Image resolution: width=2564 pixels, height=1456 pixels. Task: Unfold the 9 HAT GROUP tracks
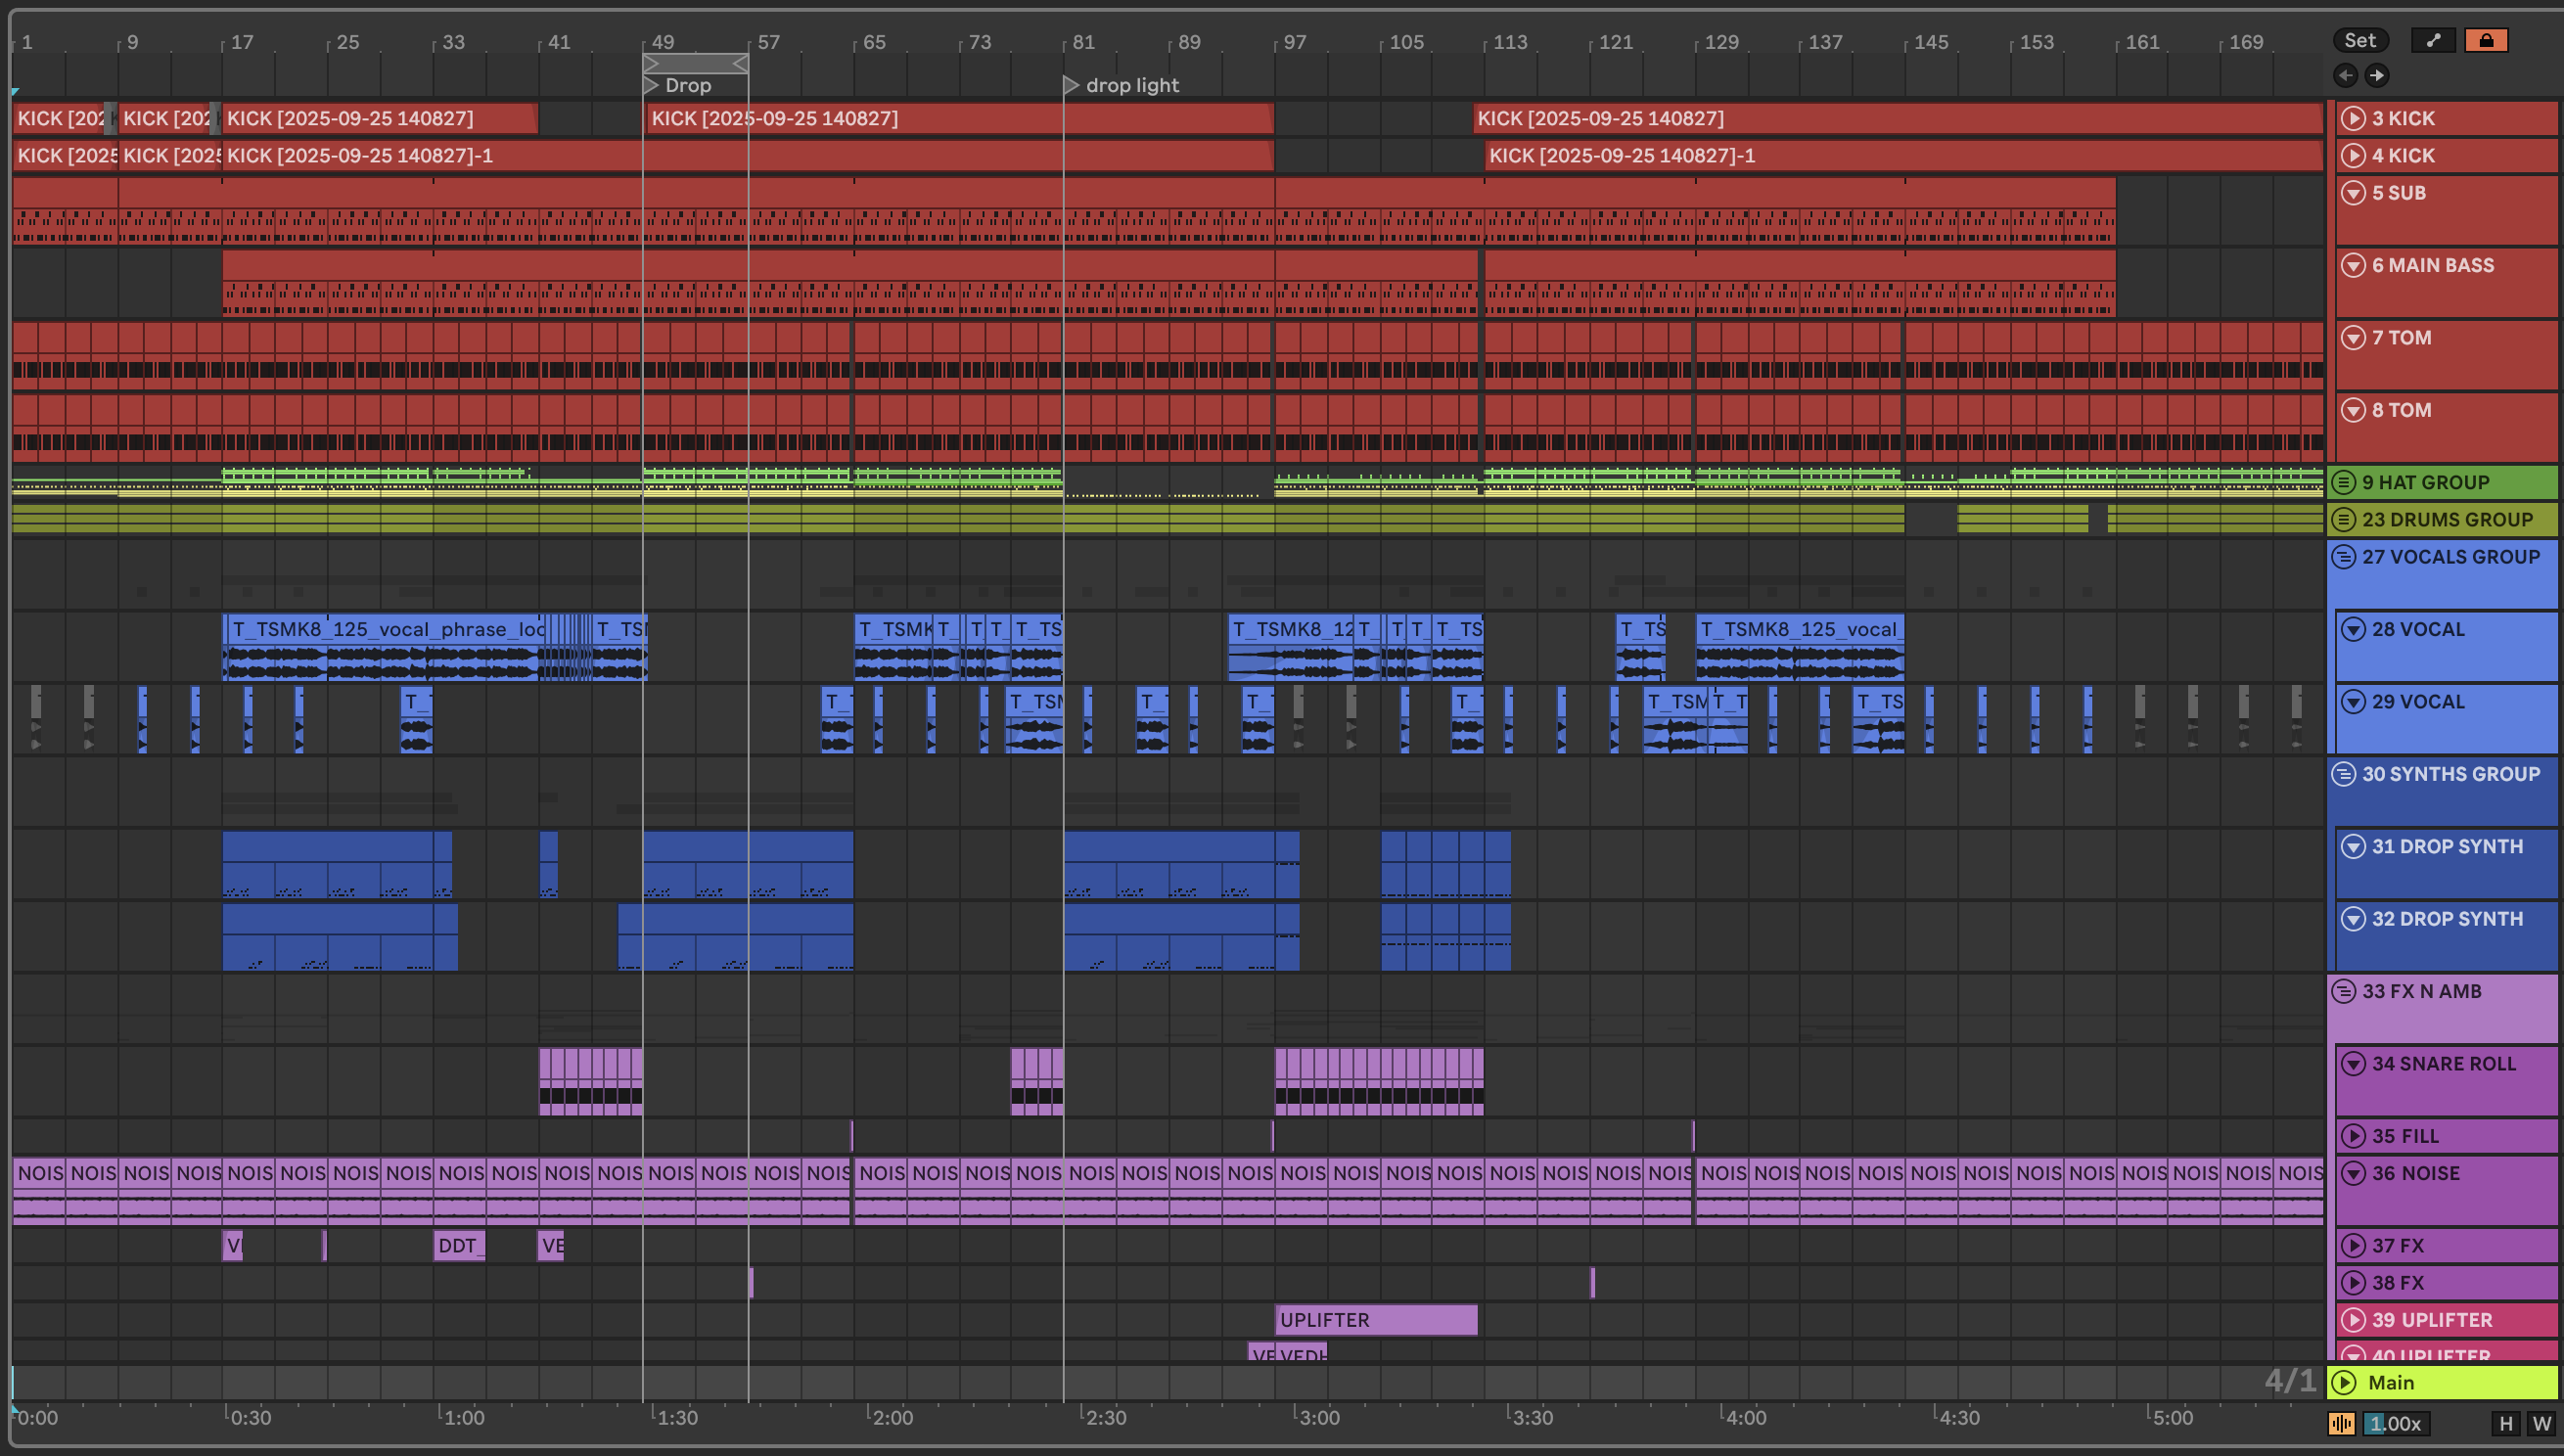point(2344,482)
